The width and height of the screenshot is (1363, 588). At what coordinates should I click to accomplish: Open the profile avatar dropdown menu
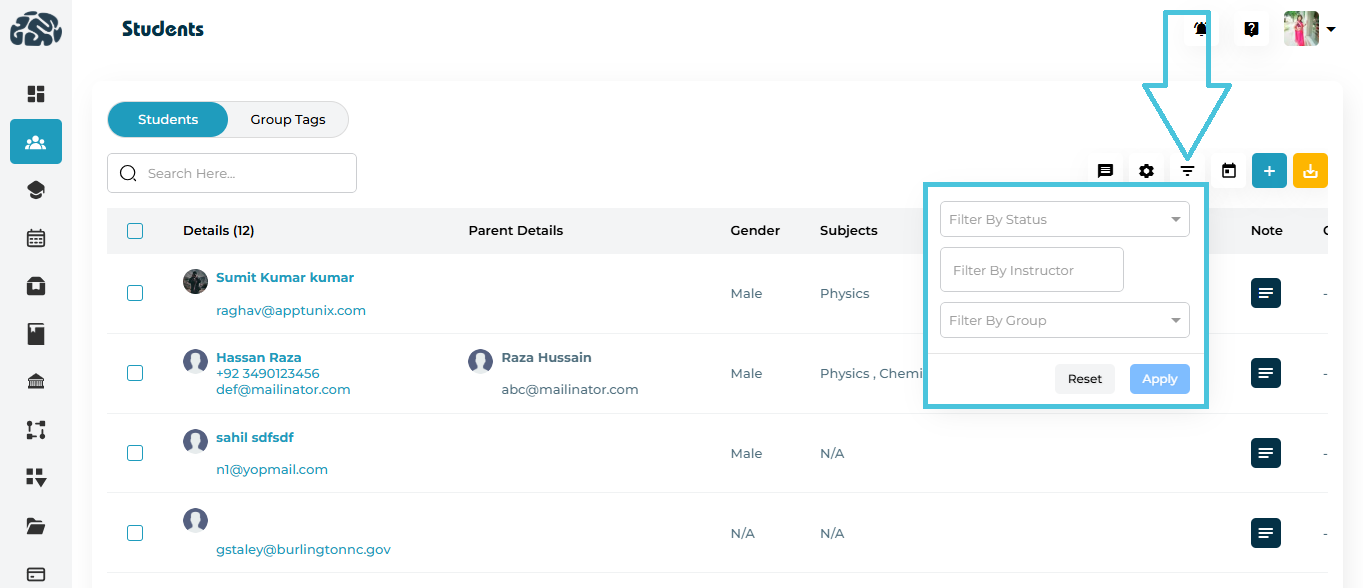(1310, 29)
